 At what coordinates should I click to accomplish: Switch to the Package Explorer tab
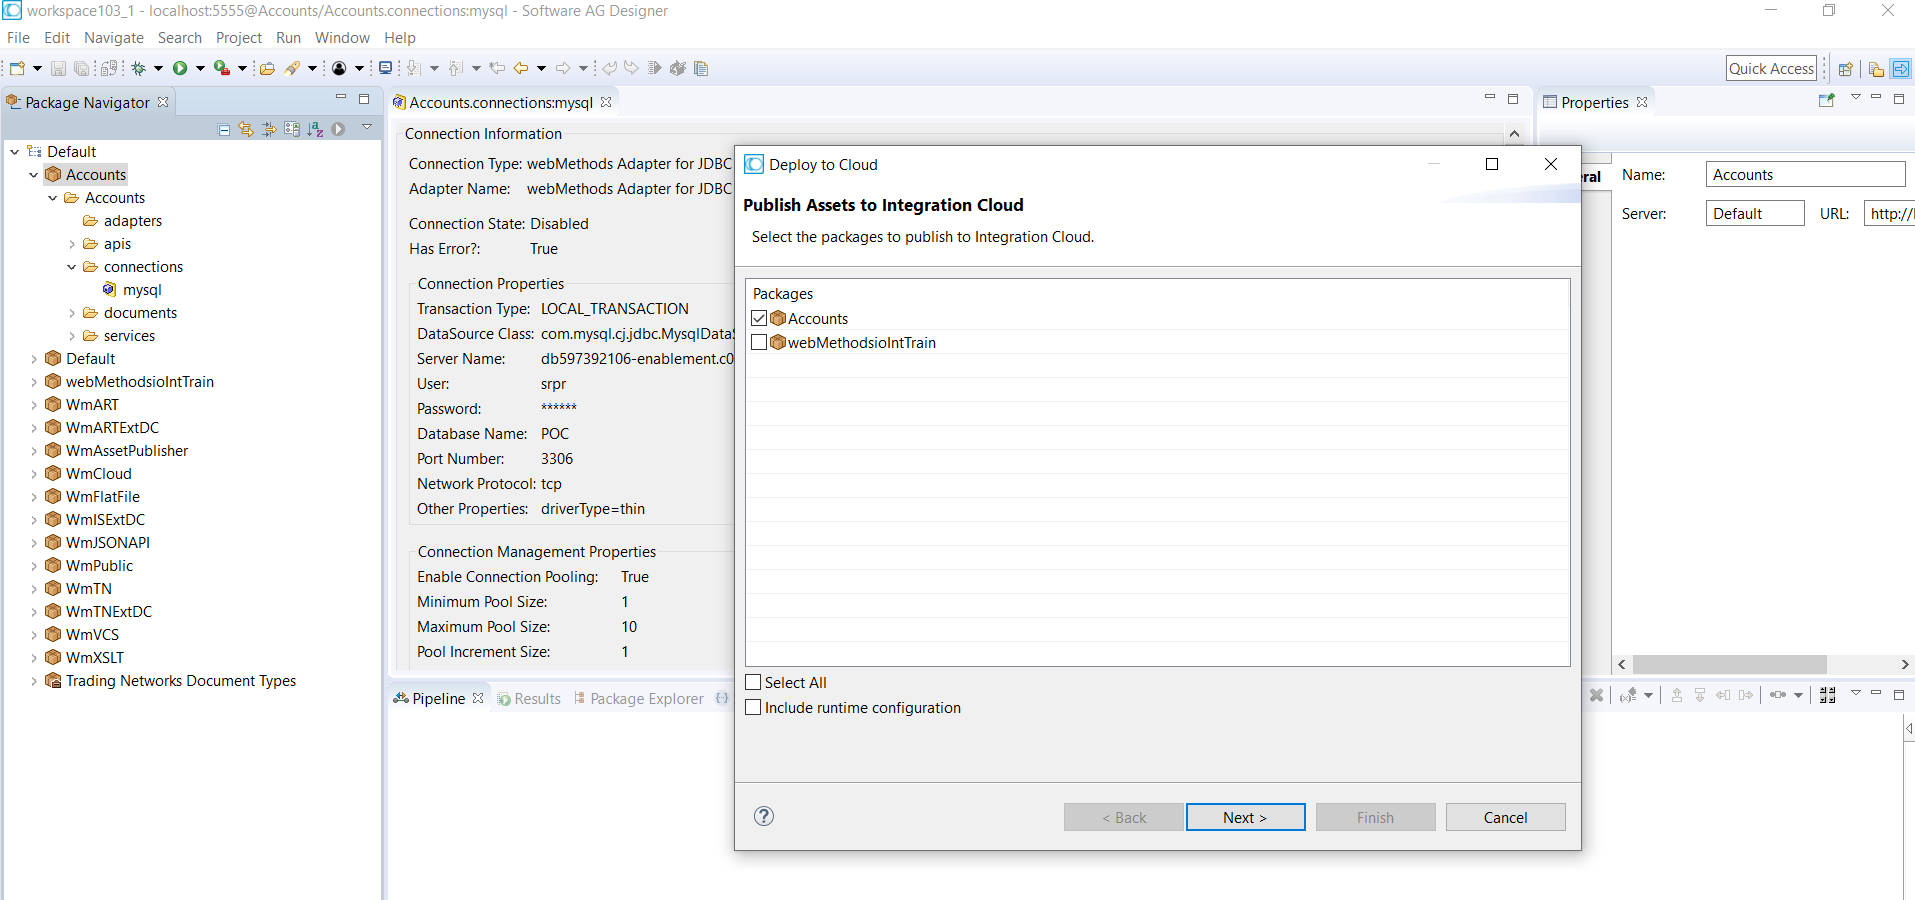[638, 699]
